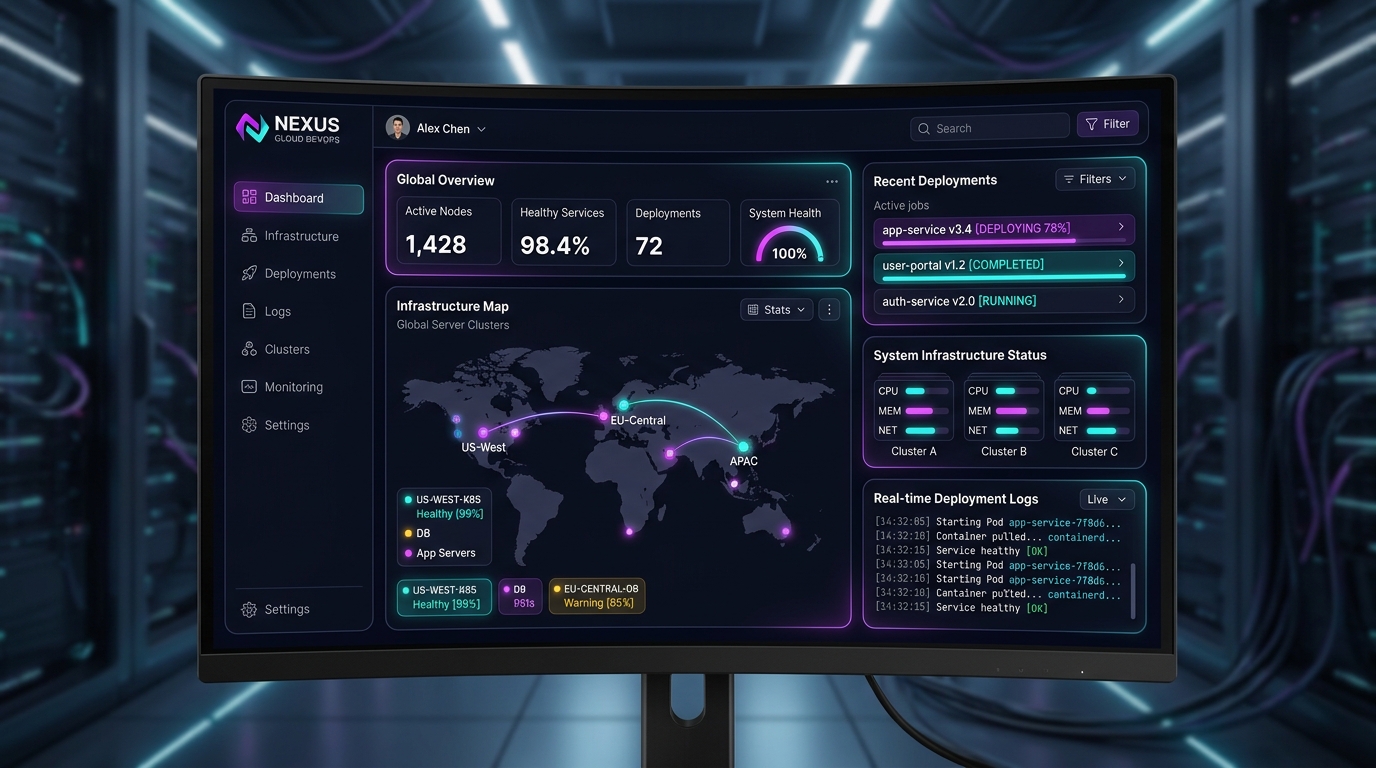The height and width of the screenshot is (768, 1376).
Task: Open the Live dropdown in deployment logs
Action: point(1106,499)
